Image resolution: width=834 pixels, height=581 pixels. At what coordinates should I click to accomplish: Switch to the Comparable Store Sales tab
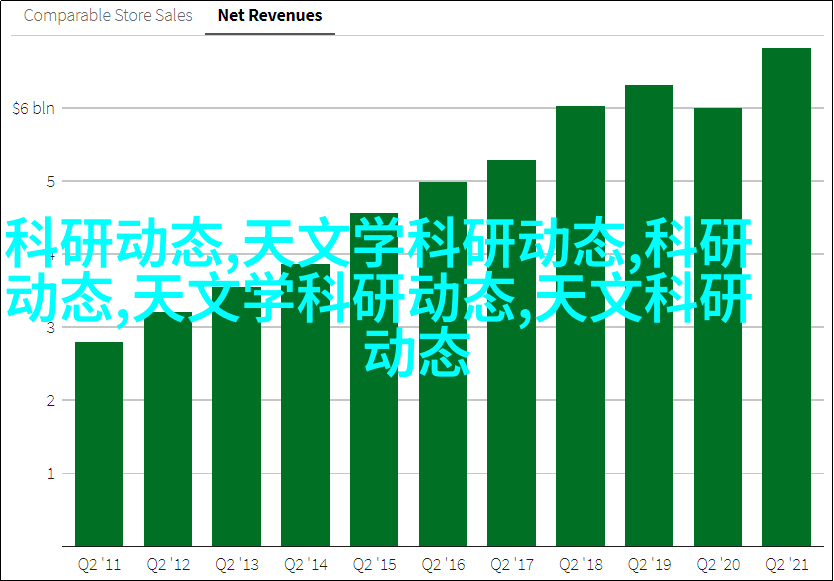pos(108,16)
